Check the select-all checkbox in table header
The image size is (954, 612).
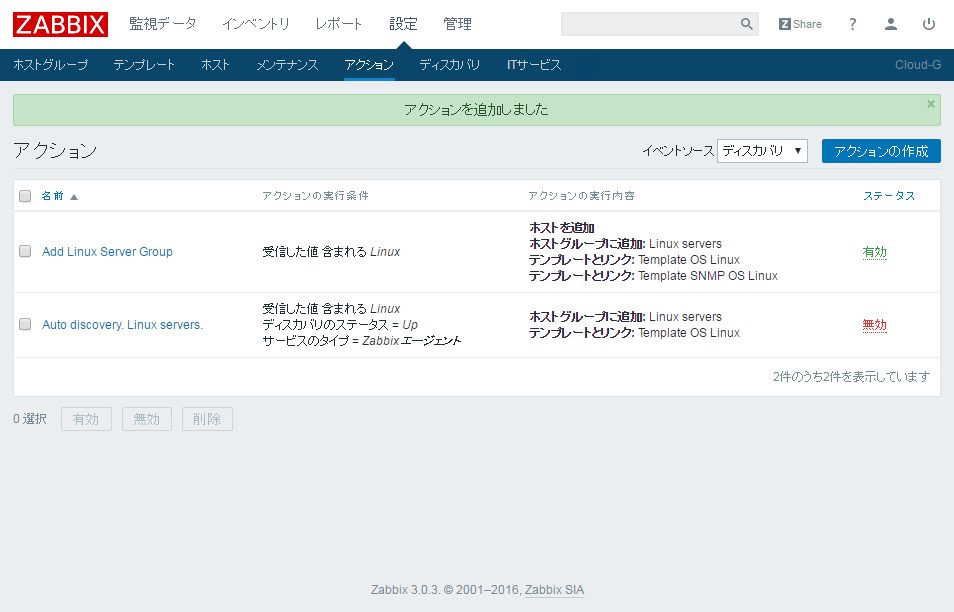pyautogui.click(x=25, y=195)
